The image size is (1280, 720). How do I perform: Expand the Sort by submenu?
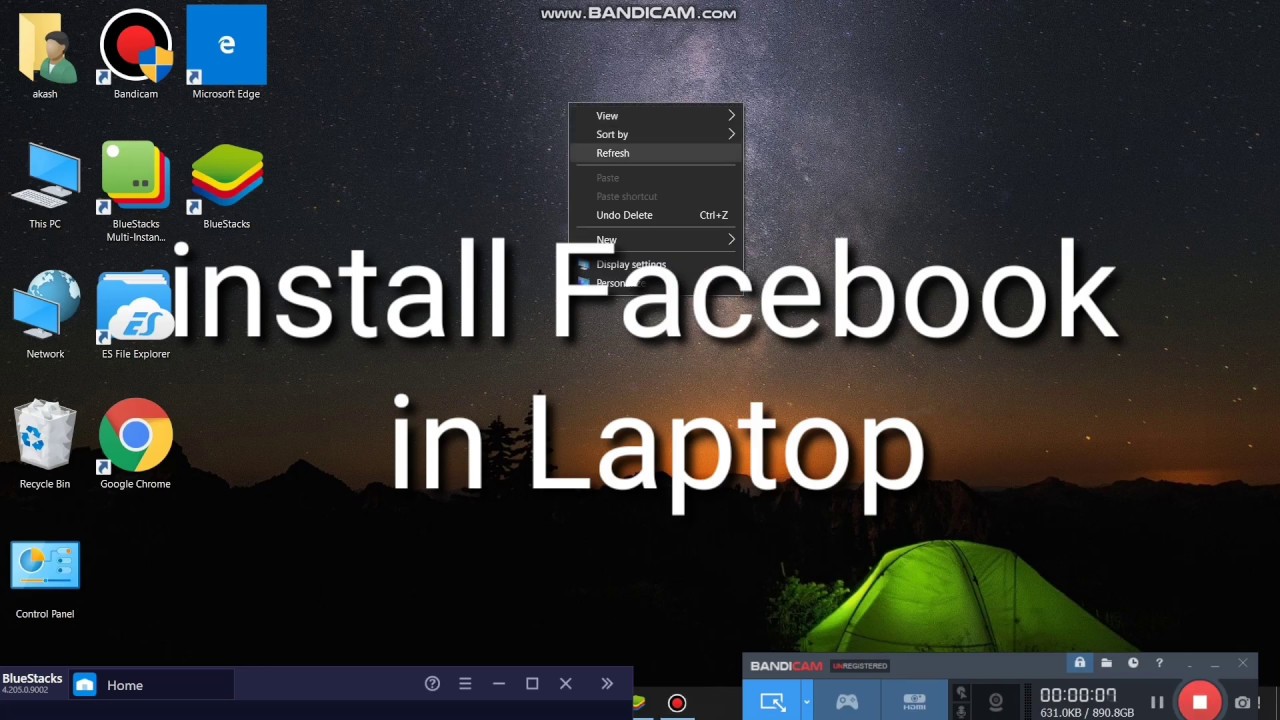click(655, 134)
